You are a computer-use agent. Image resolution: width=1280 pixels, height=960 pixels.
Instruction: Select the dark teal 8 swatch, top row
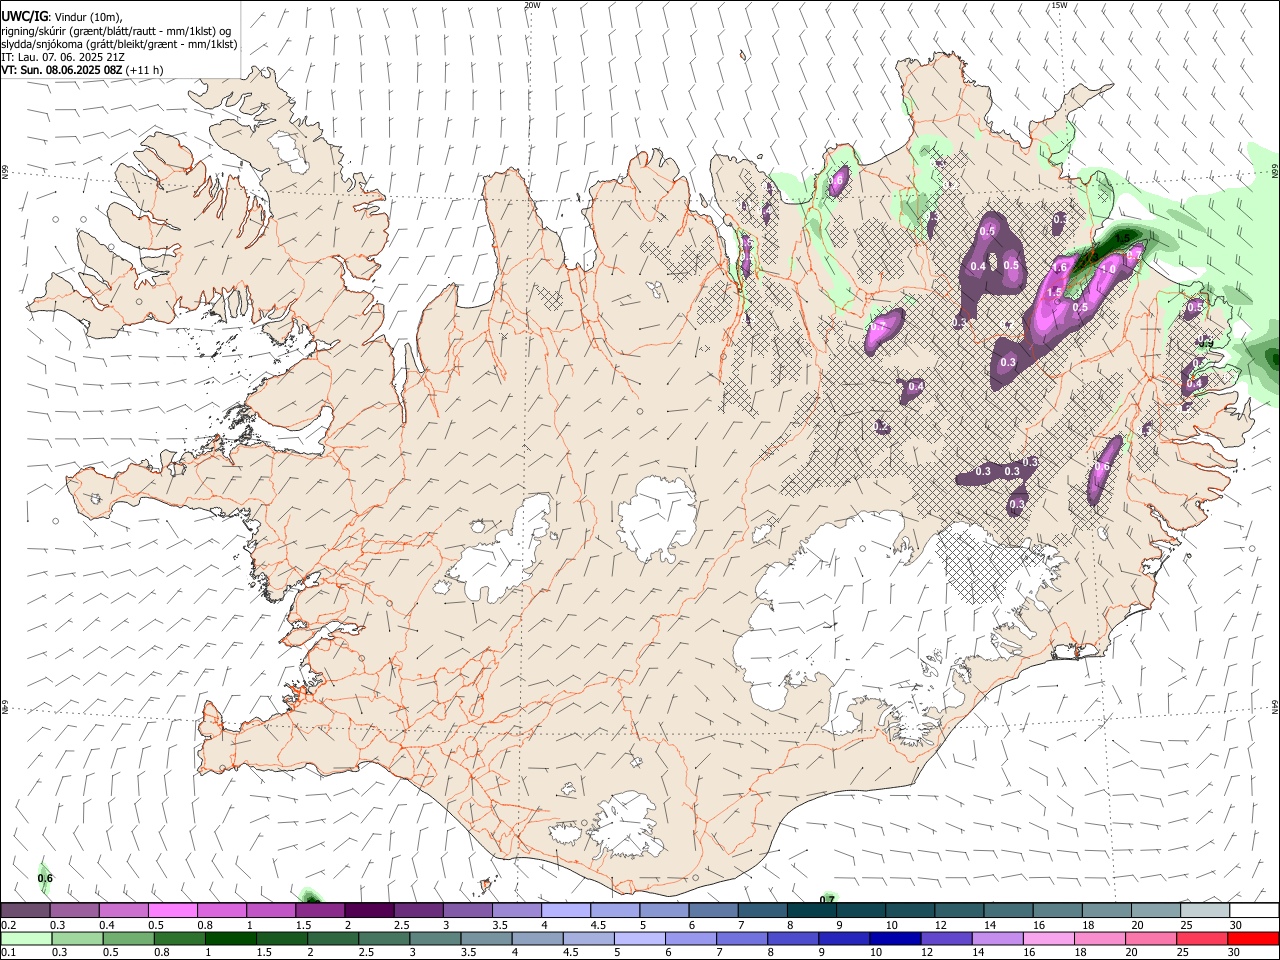(x=812, y=911)
